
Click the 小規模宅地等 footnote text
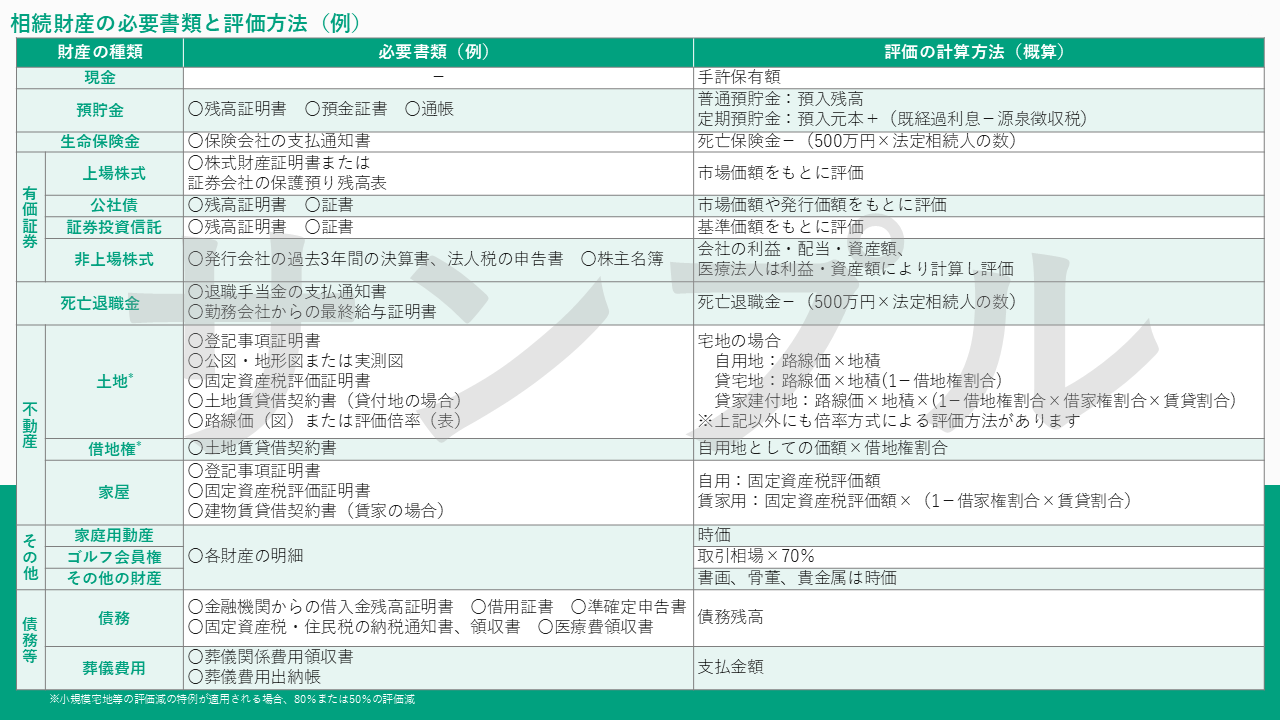click(232, 700)
